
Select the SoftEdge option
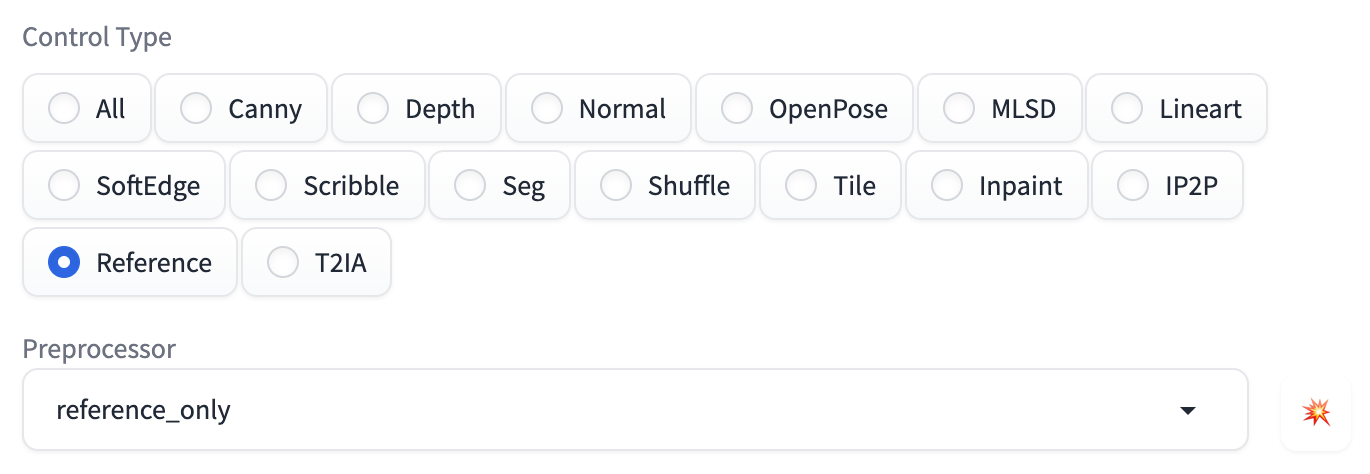click(x=65, y=185)
